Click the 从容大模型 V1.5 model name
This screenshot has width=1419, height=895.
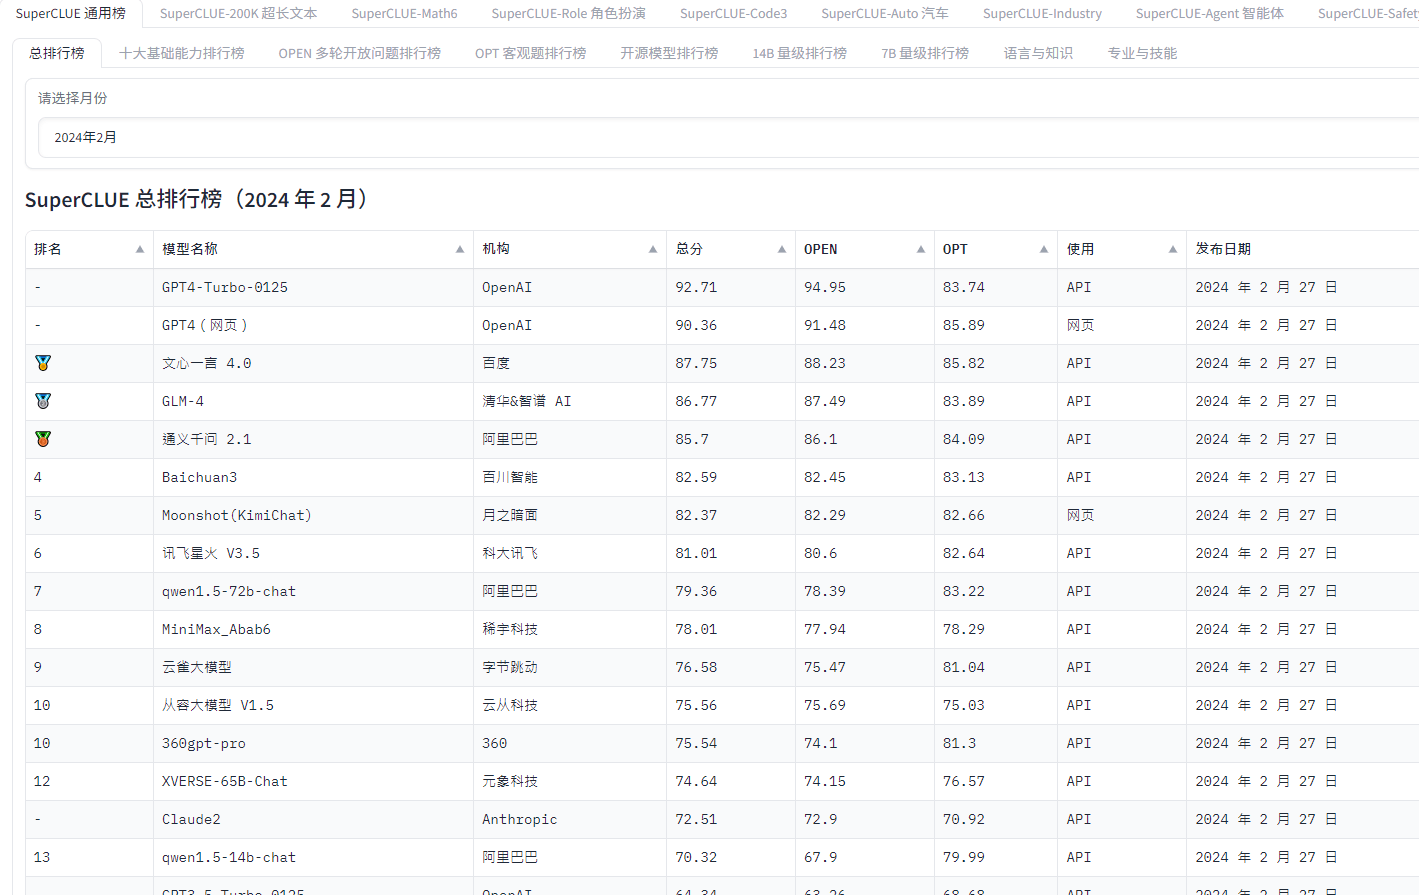[x=218, y=705]
